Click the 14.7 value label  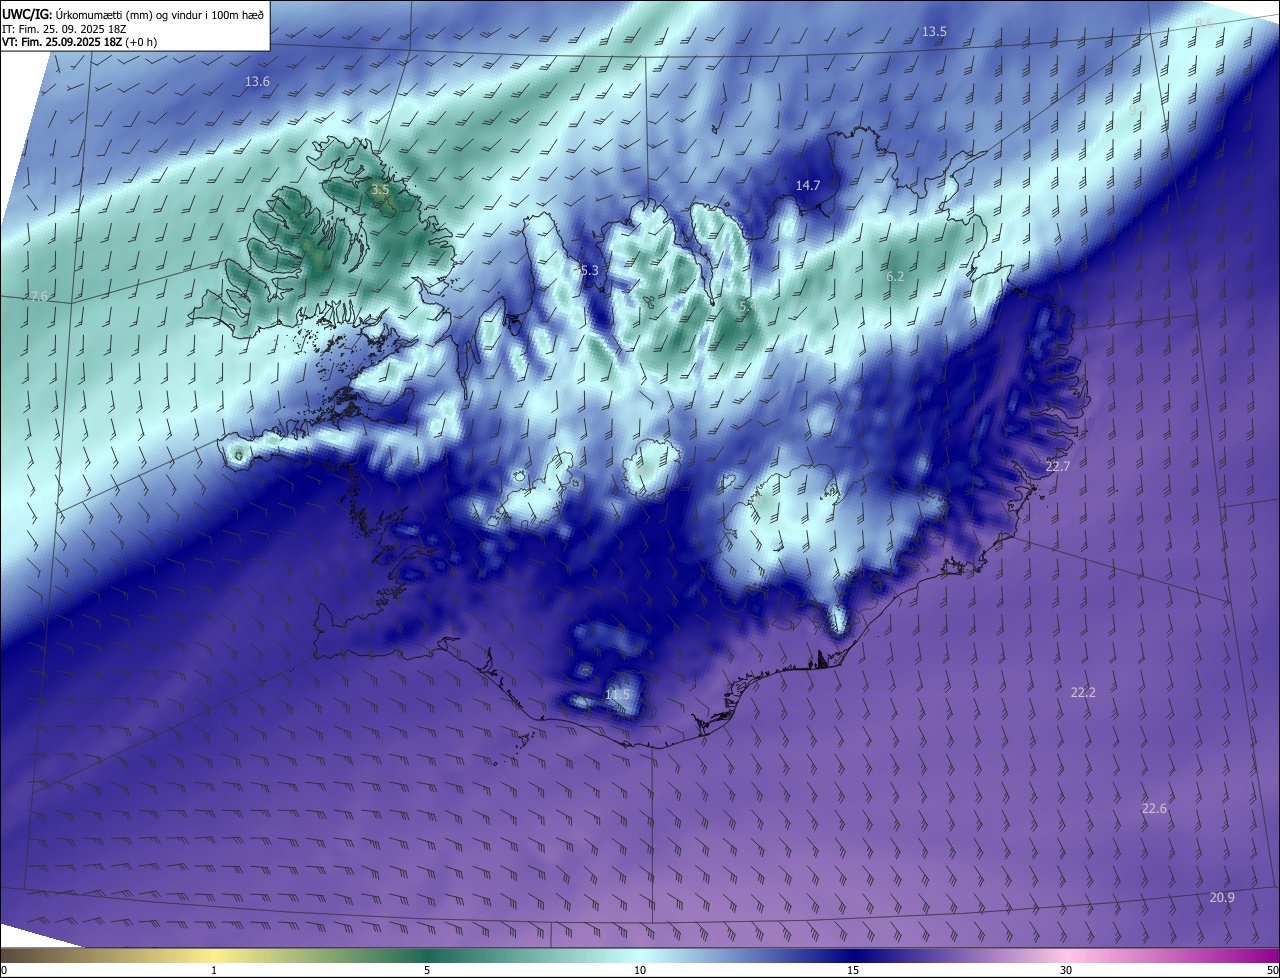[808, 185]
